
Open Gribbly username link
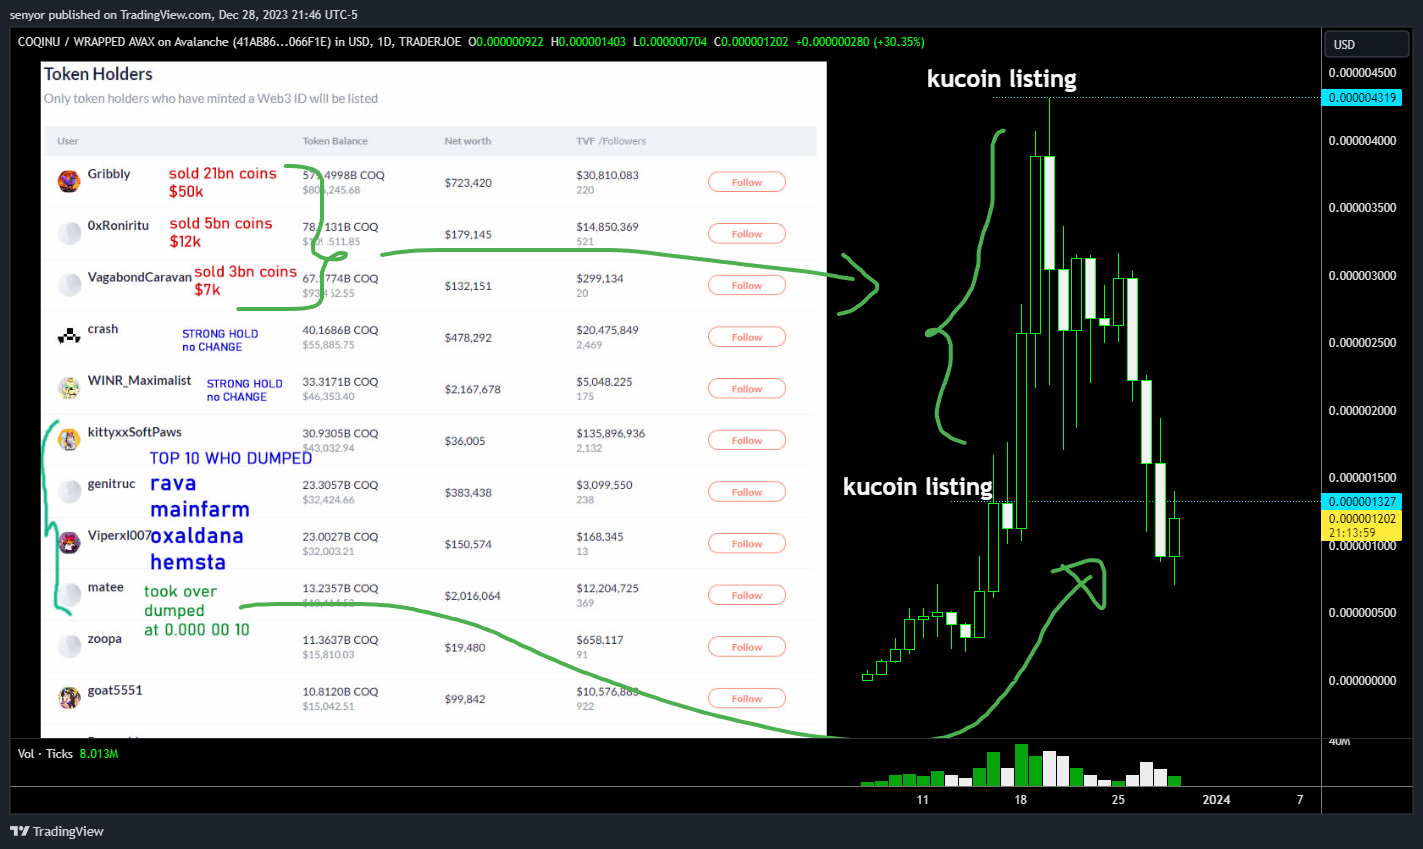coord(109,174)
